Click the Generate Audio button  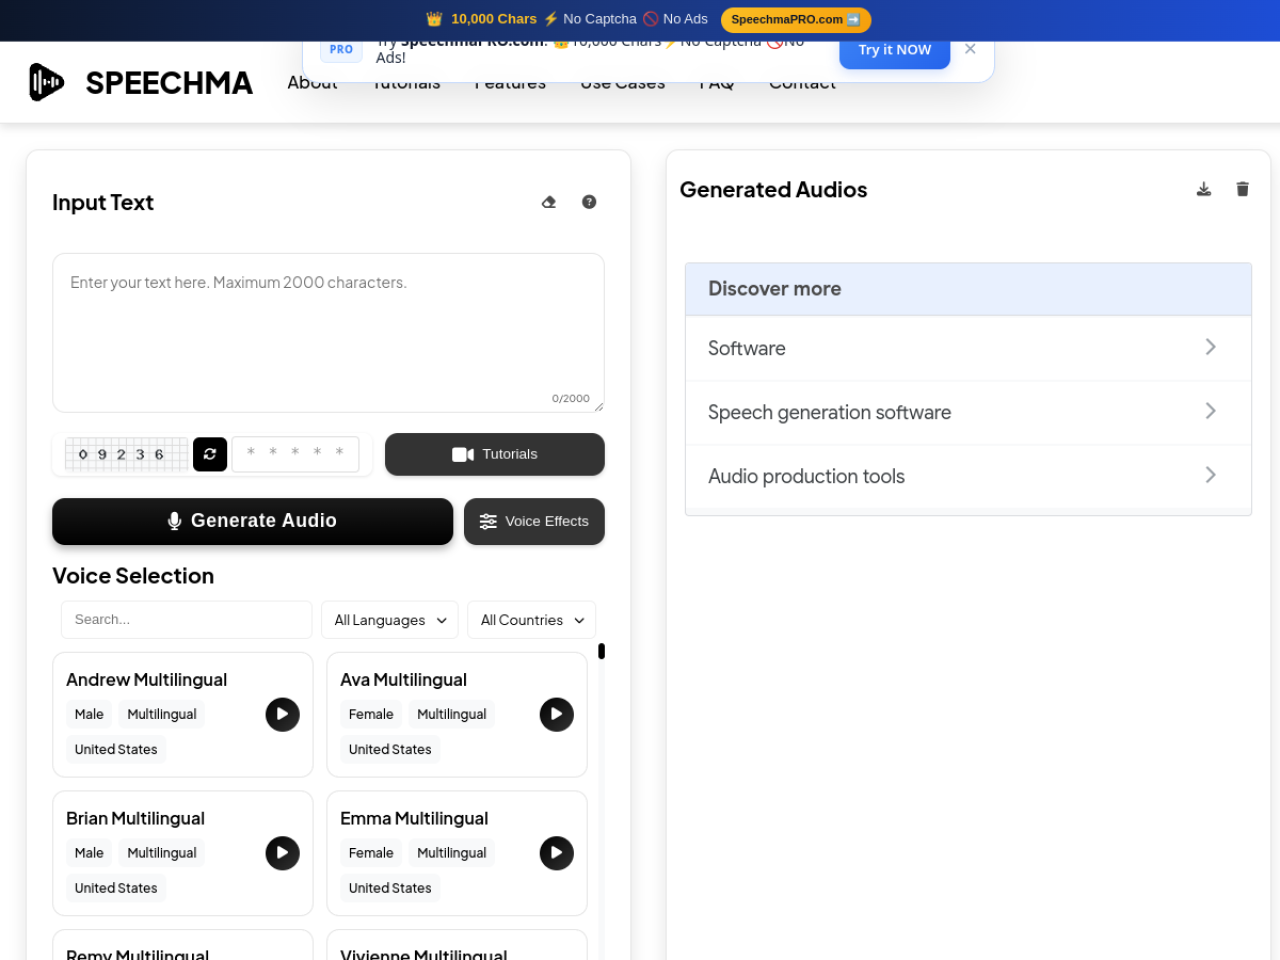(x=252, y=521)
